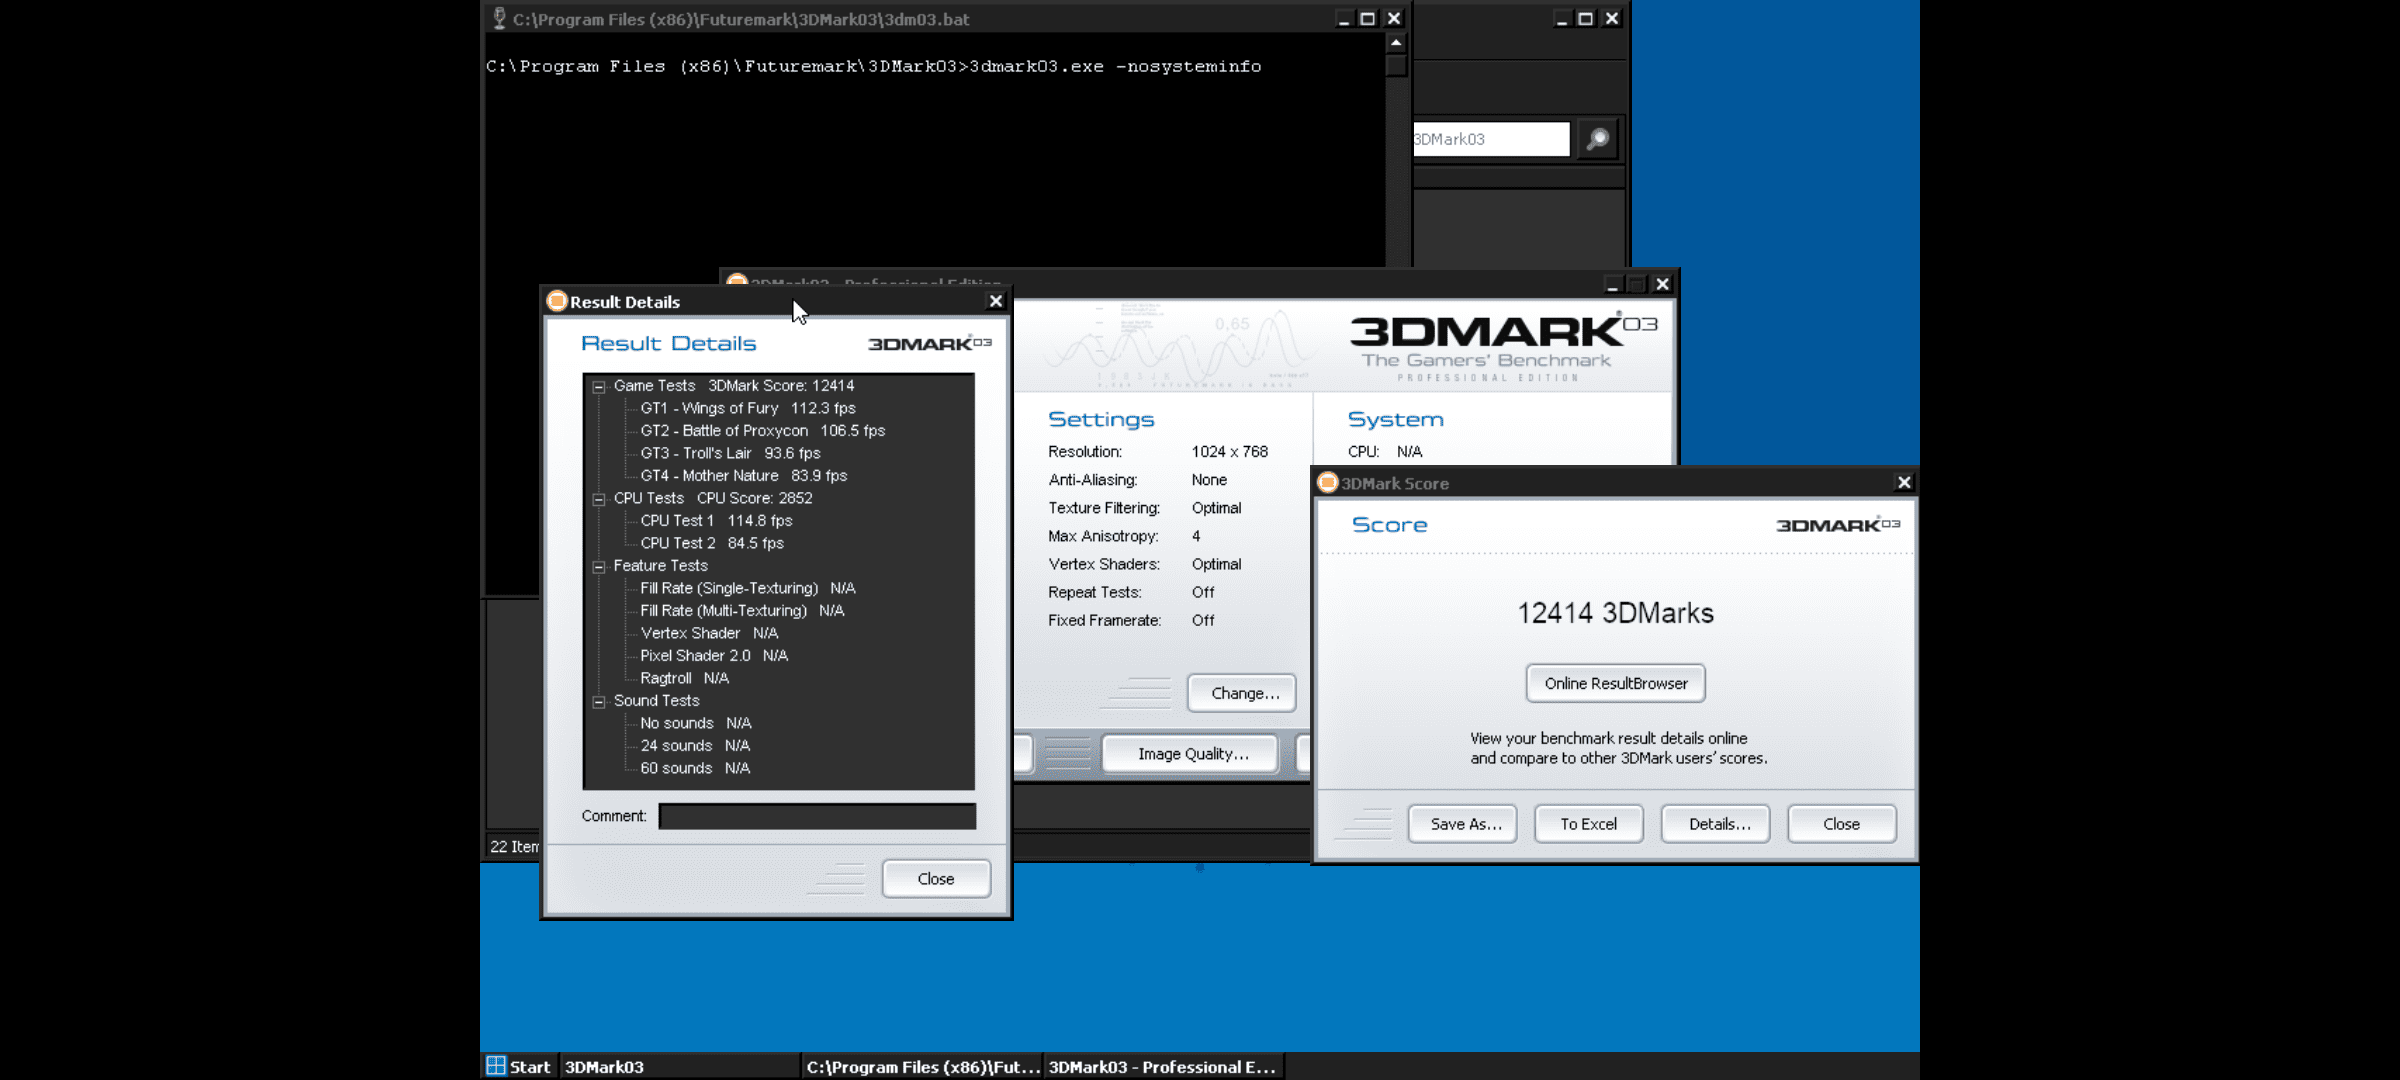Viewport: 2400px width, 1080px height.
Task: Click the magnifier search icon
Action: (1598, 139)
